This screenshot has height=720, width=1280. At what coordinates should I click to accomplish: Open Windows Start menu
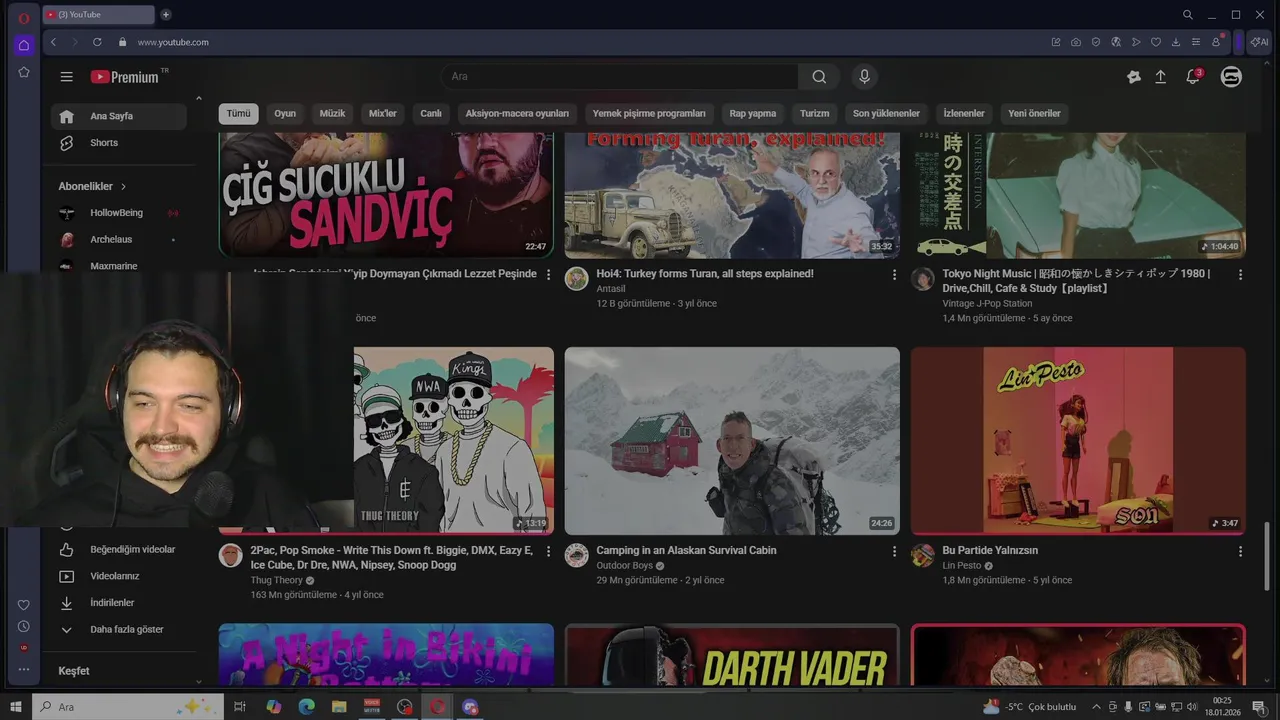coord(15,707)
